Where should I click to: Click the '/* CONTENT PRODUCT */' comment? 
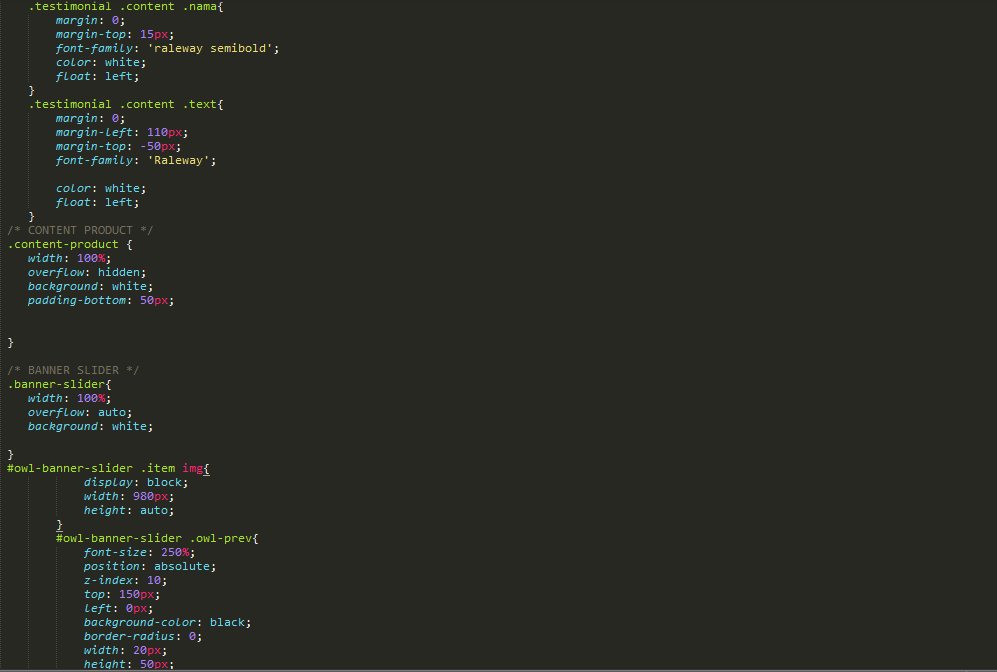(x=80, y=230)
